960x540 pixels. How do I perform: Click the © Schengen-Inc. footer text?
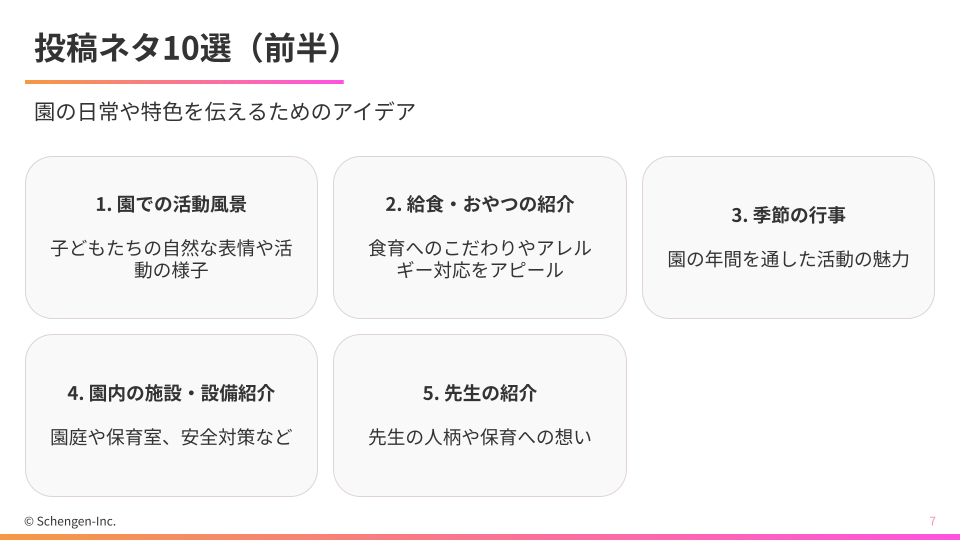coord(70,521)
